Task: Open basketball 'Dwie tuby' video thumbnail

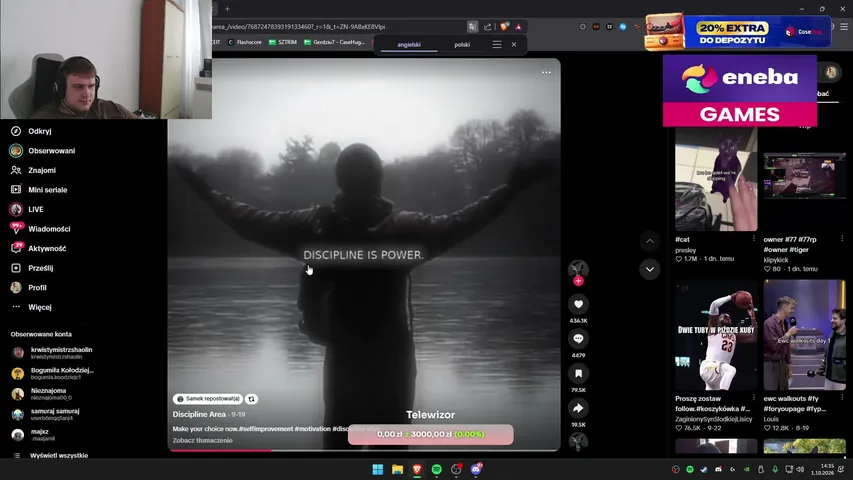Action: click(716, 335)
